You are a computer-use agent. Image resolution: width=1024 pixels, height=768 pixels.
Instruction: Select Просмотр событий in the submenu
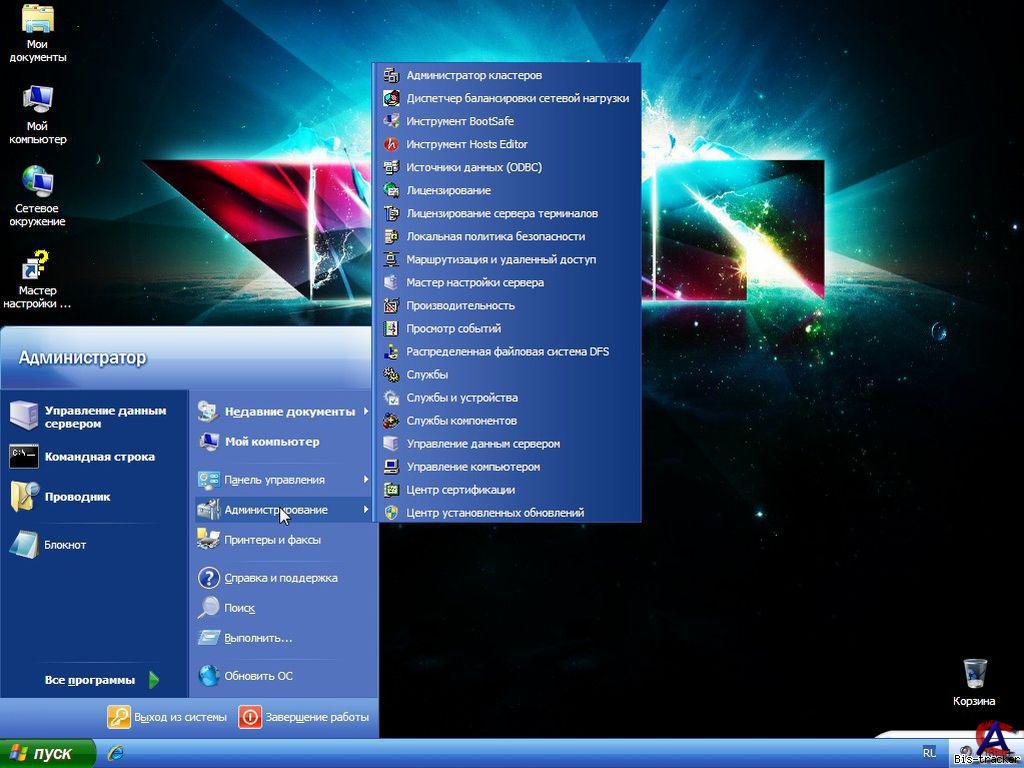pos(453,329)
